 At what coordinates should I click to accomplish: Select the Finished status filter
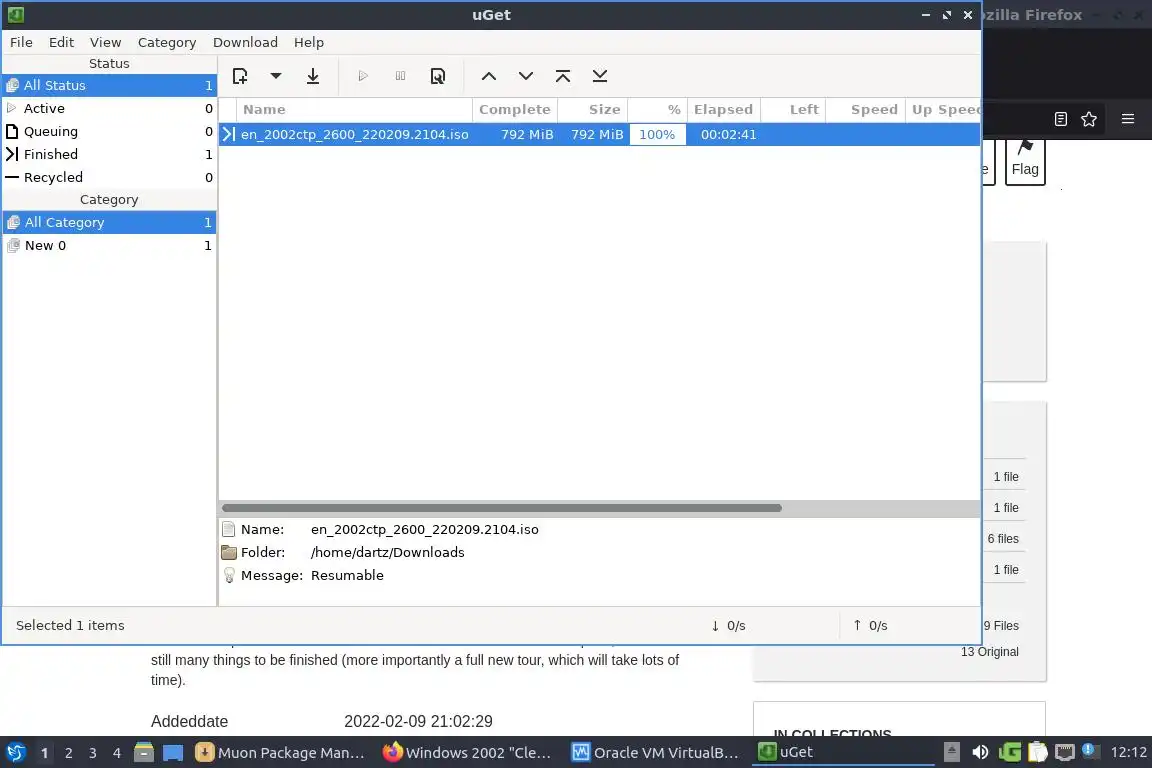109,154
